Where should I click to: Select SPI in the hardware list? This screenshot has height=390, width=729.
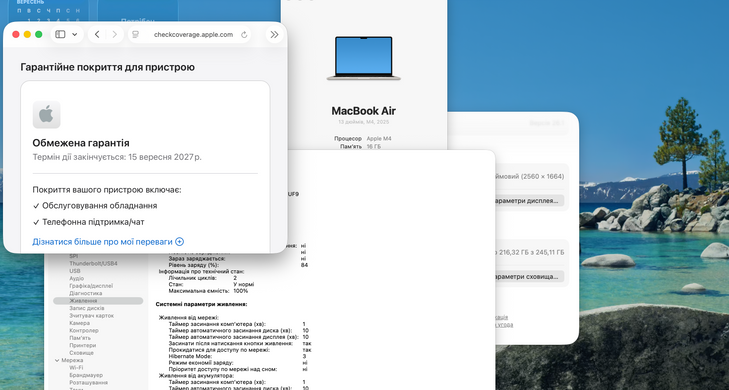click(x=73, y=256)
